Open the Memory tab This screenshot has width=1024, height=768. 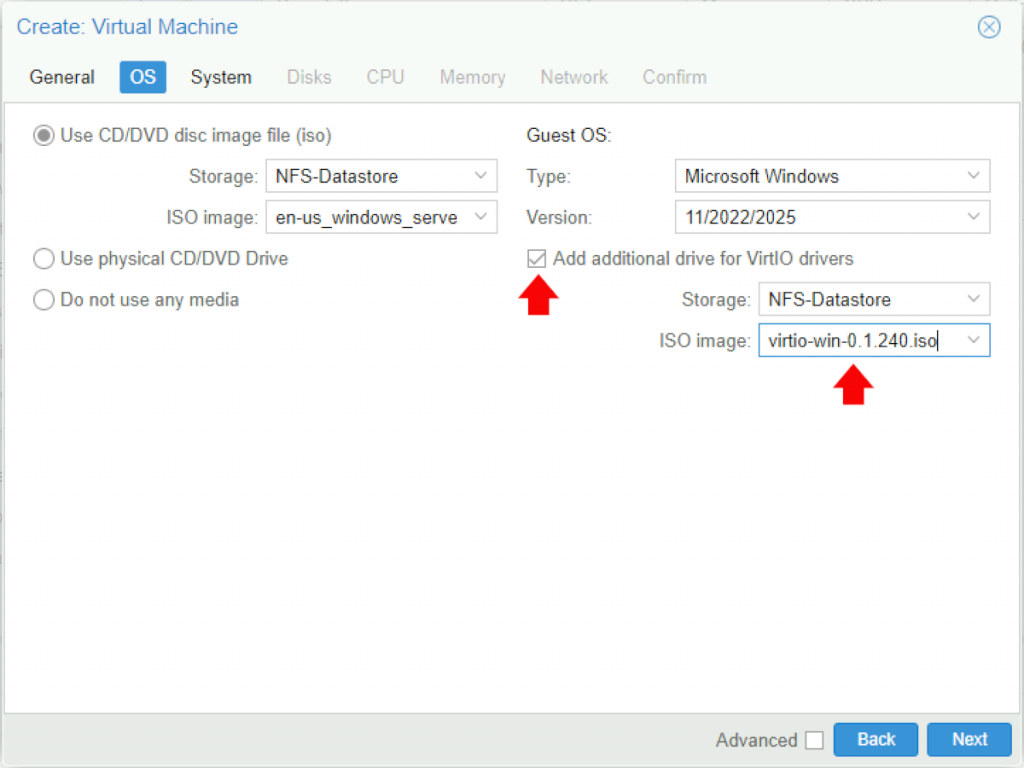[472, 77]
